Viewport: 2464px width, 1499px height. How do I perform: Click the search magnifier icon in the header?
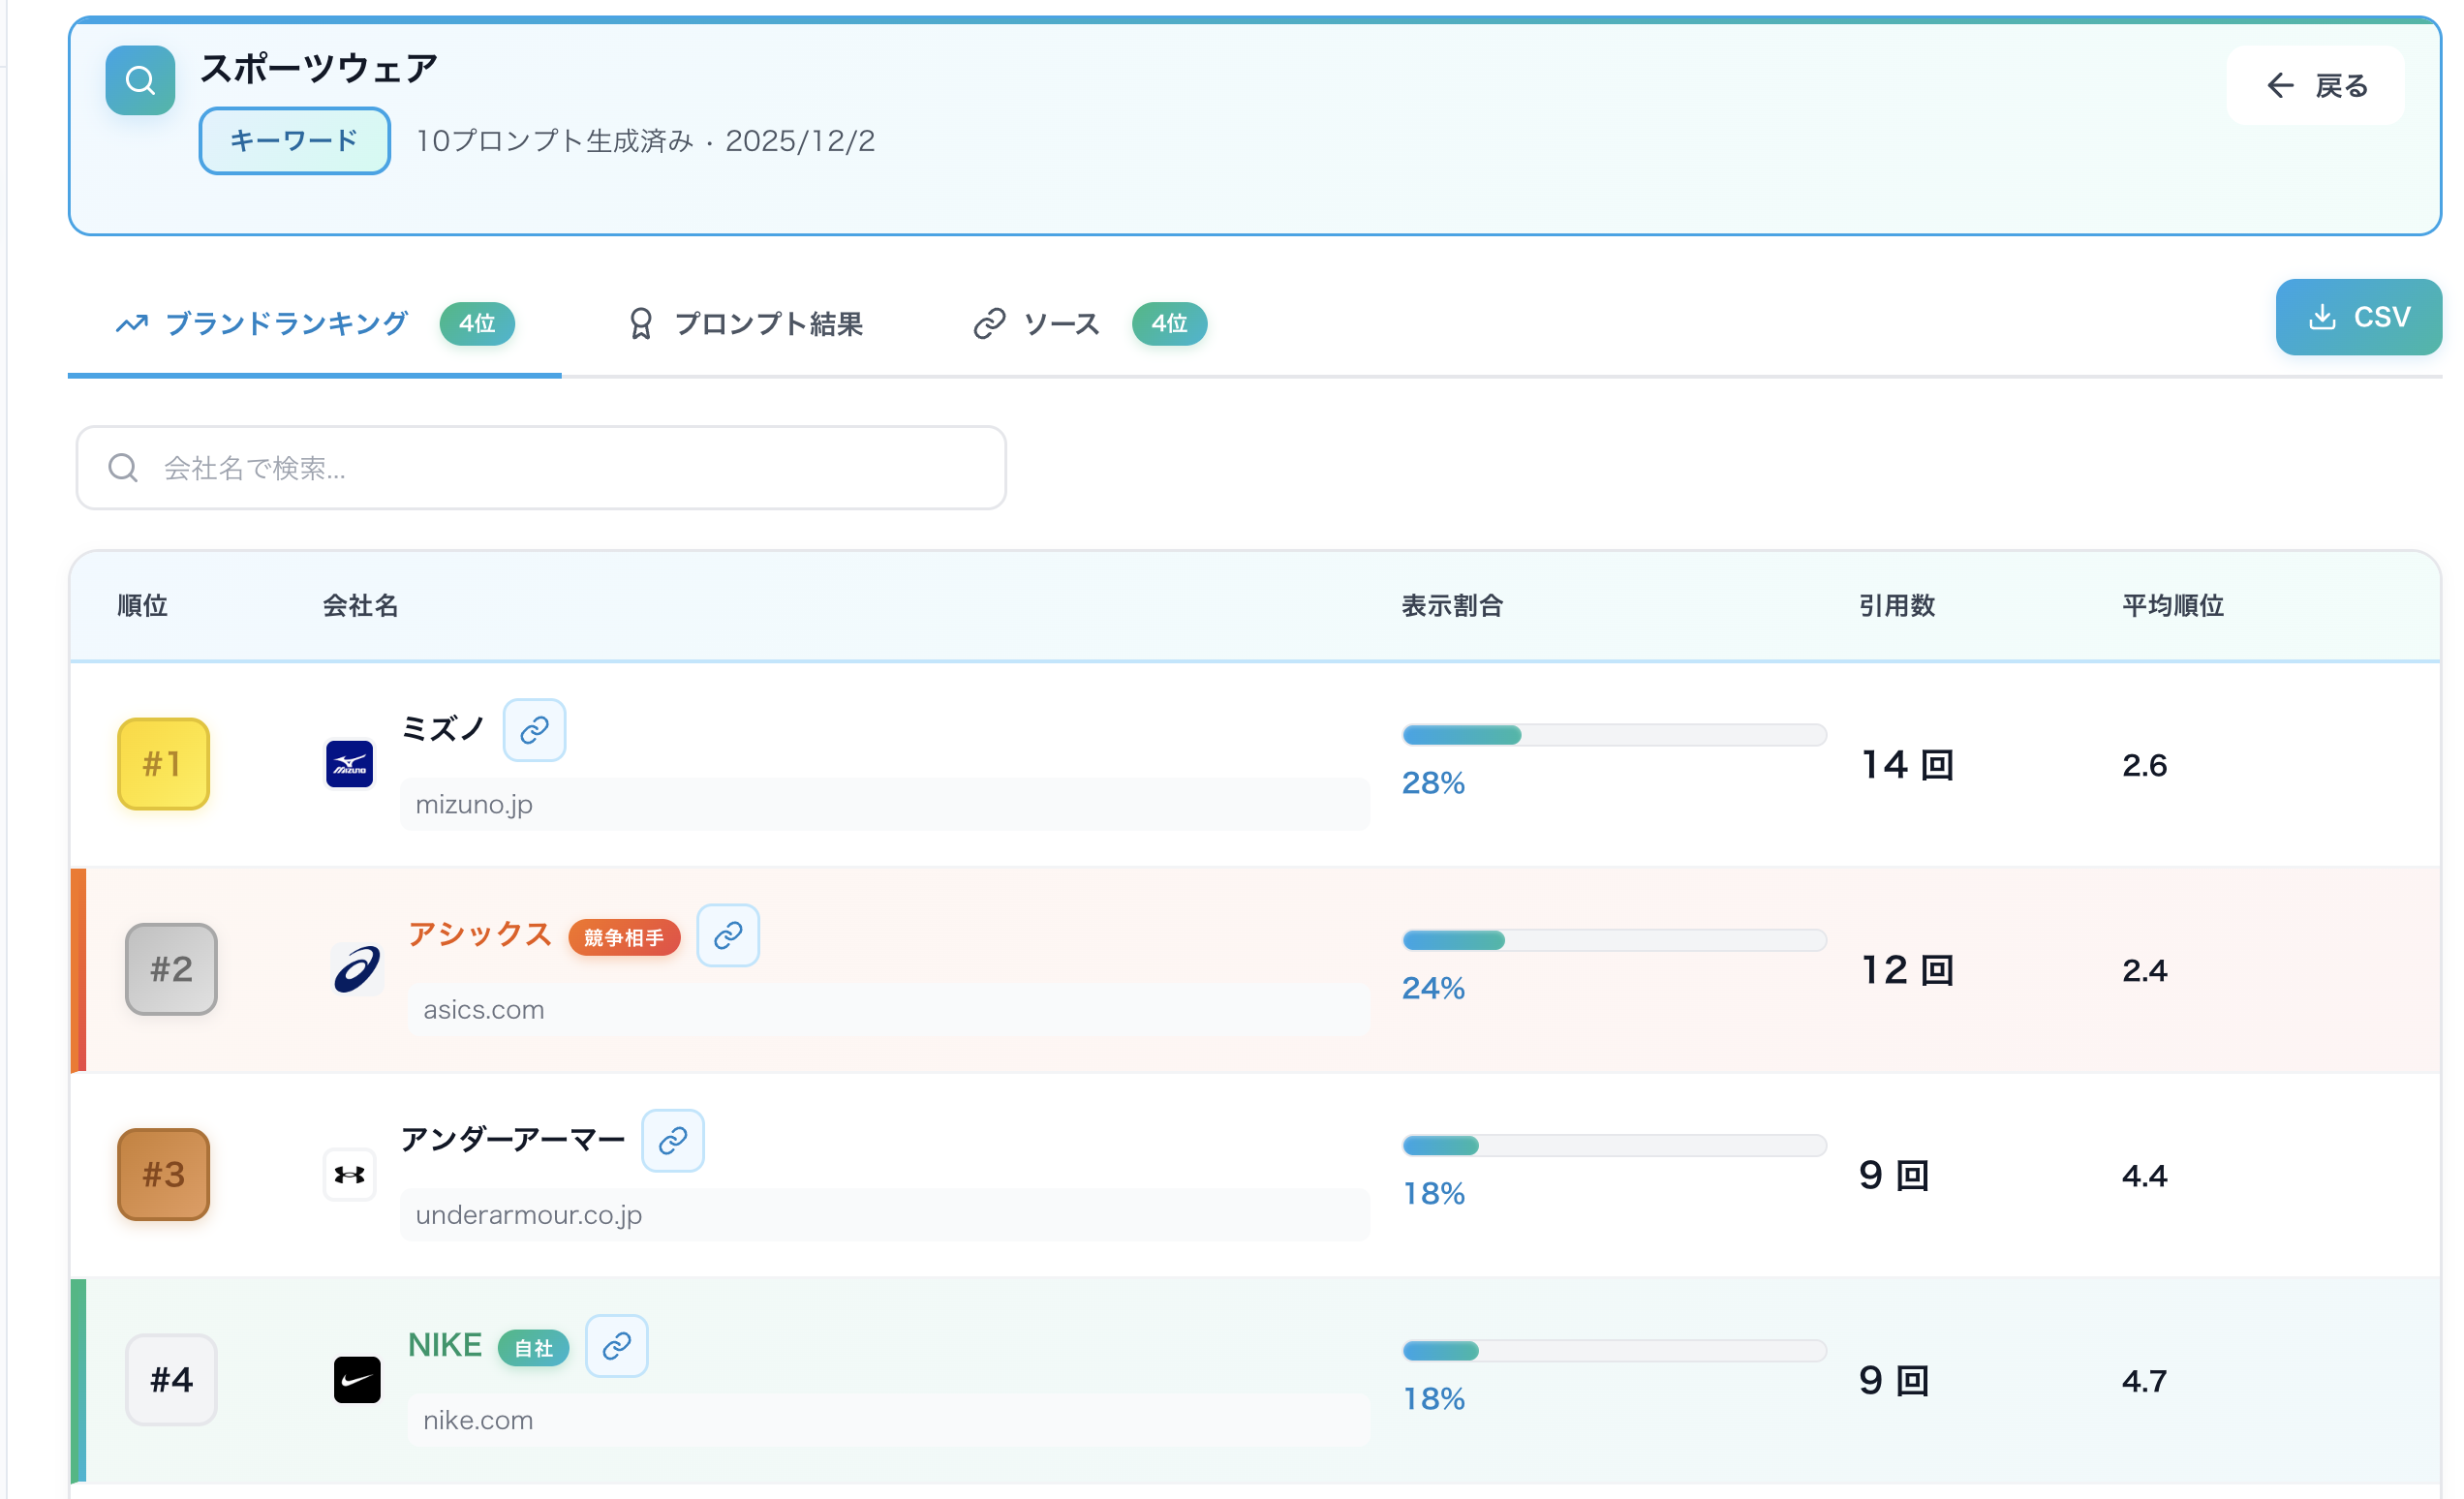tap(139, 80)
